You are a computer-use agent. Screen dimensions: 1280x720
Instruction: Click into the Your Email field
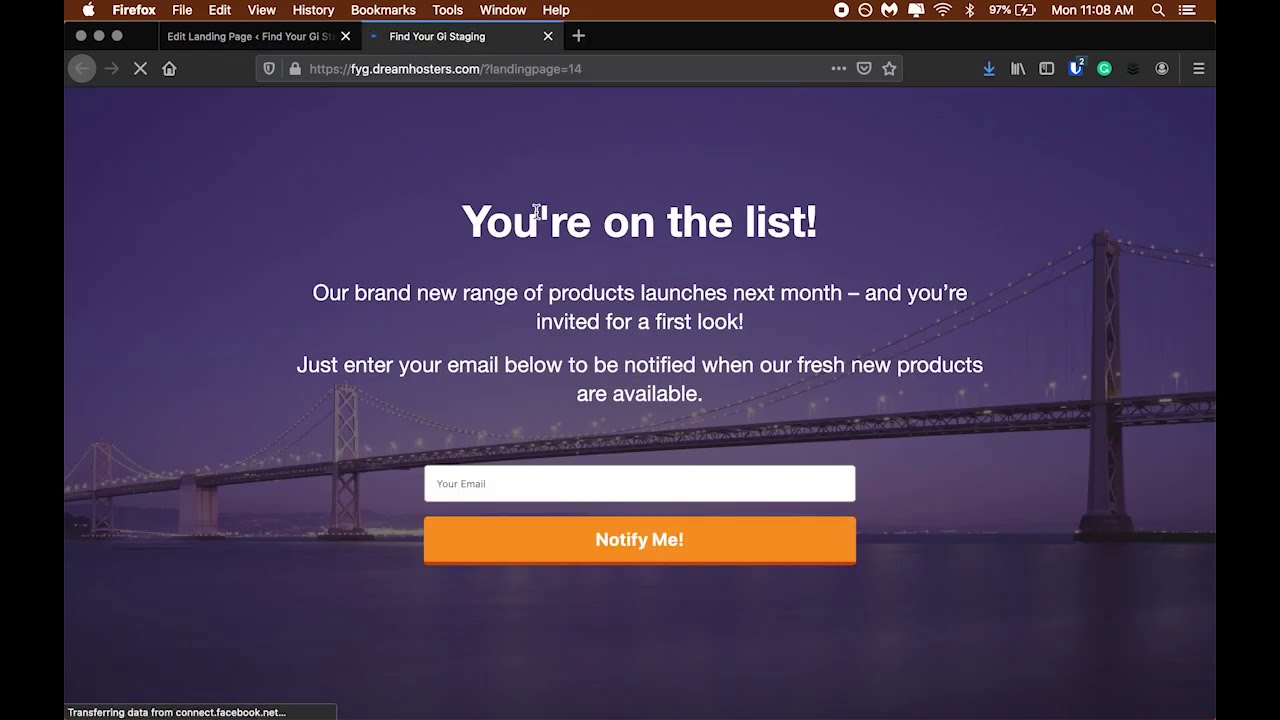pyautogui.click(x=640, y=484)
